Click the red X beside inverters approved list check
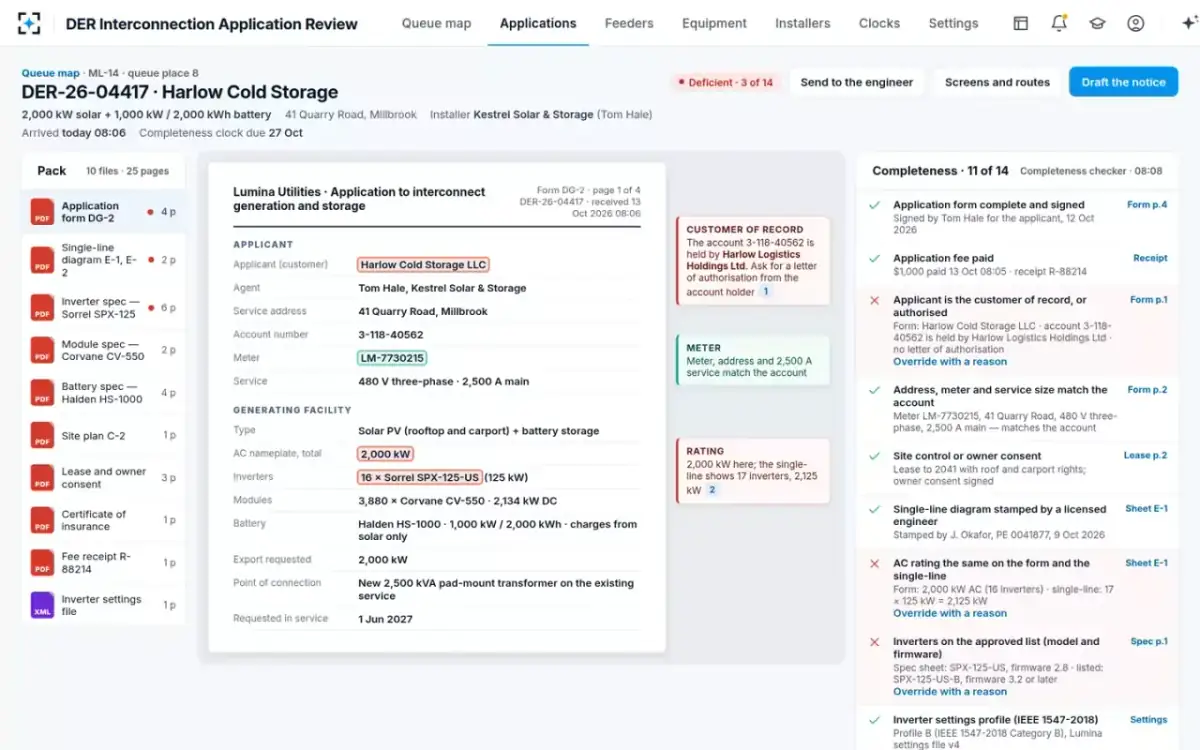This screenshot has width=1200, height=750. point(875,642)
